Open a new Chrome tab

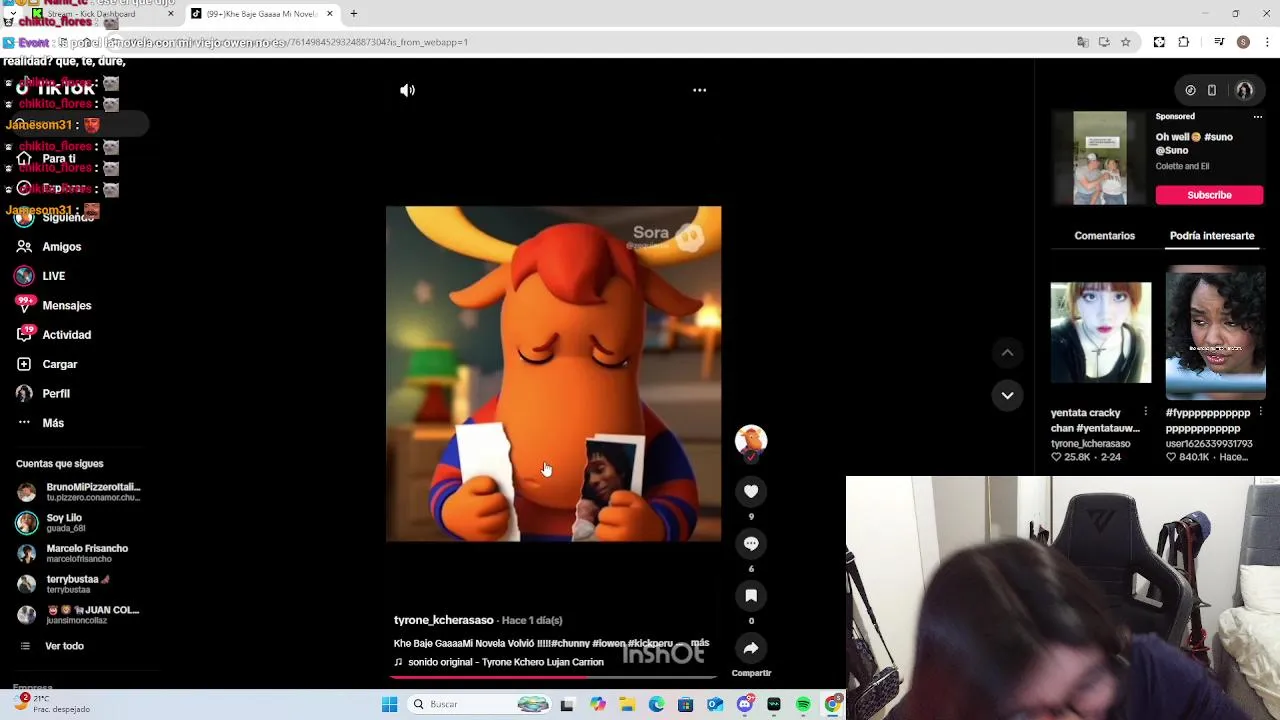353,13
